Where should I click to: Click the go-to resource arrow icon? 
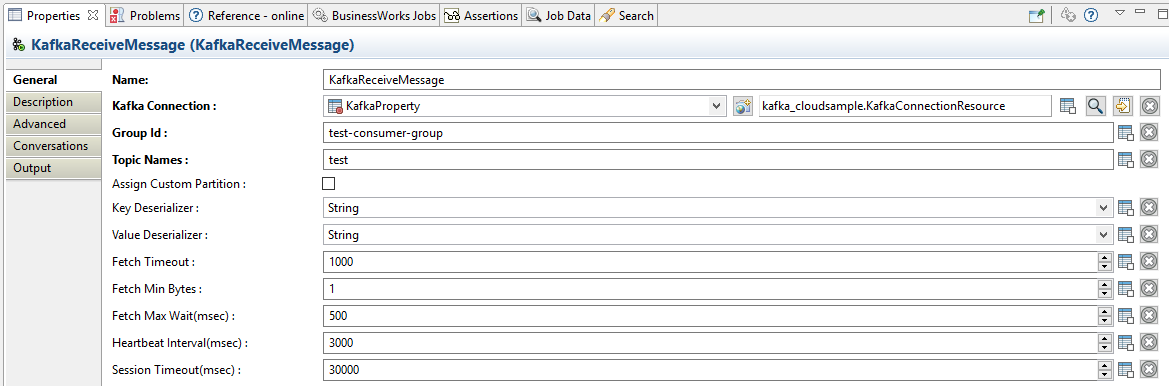point(1123,106)
